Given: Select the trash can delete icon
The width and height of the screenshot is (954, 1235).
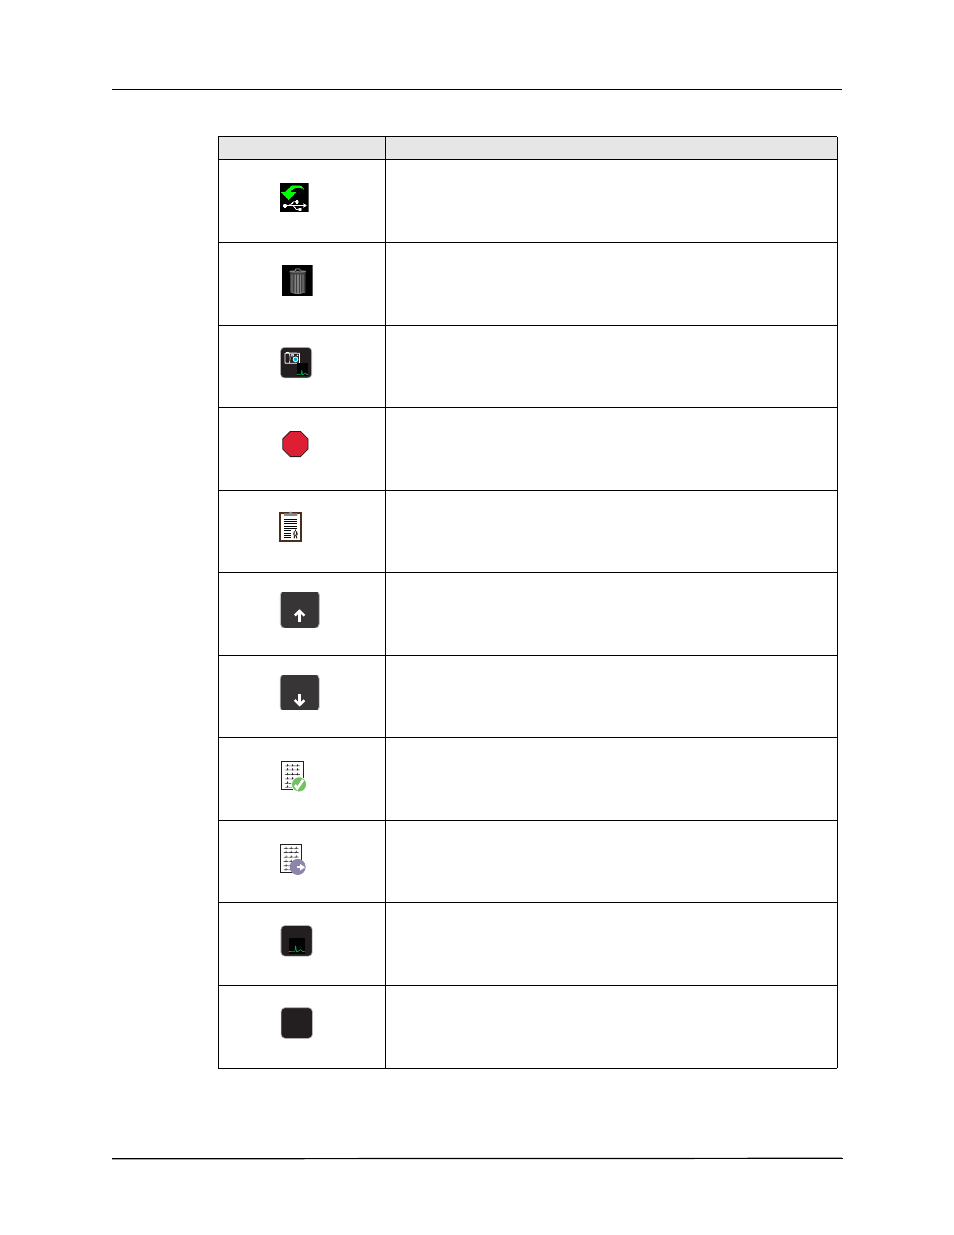Looking at the screenshot, I should pos(297,280).
